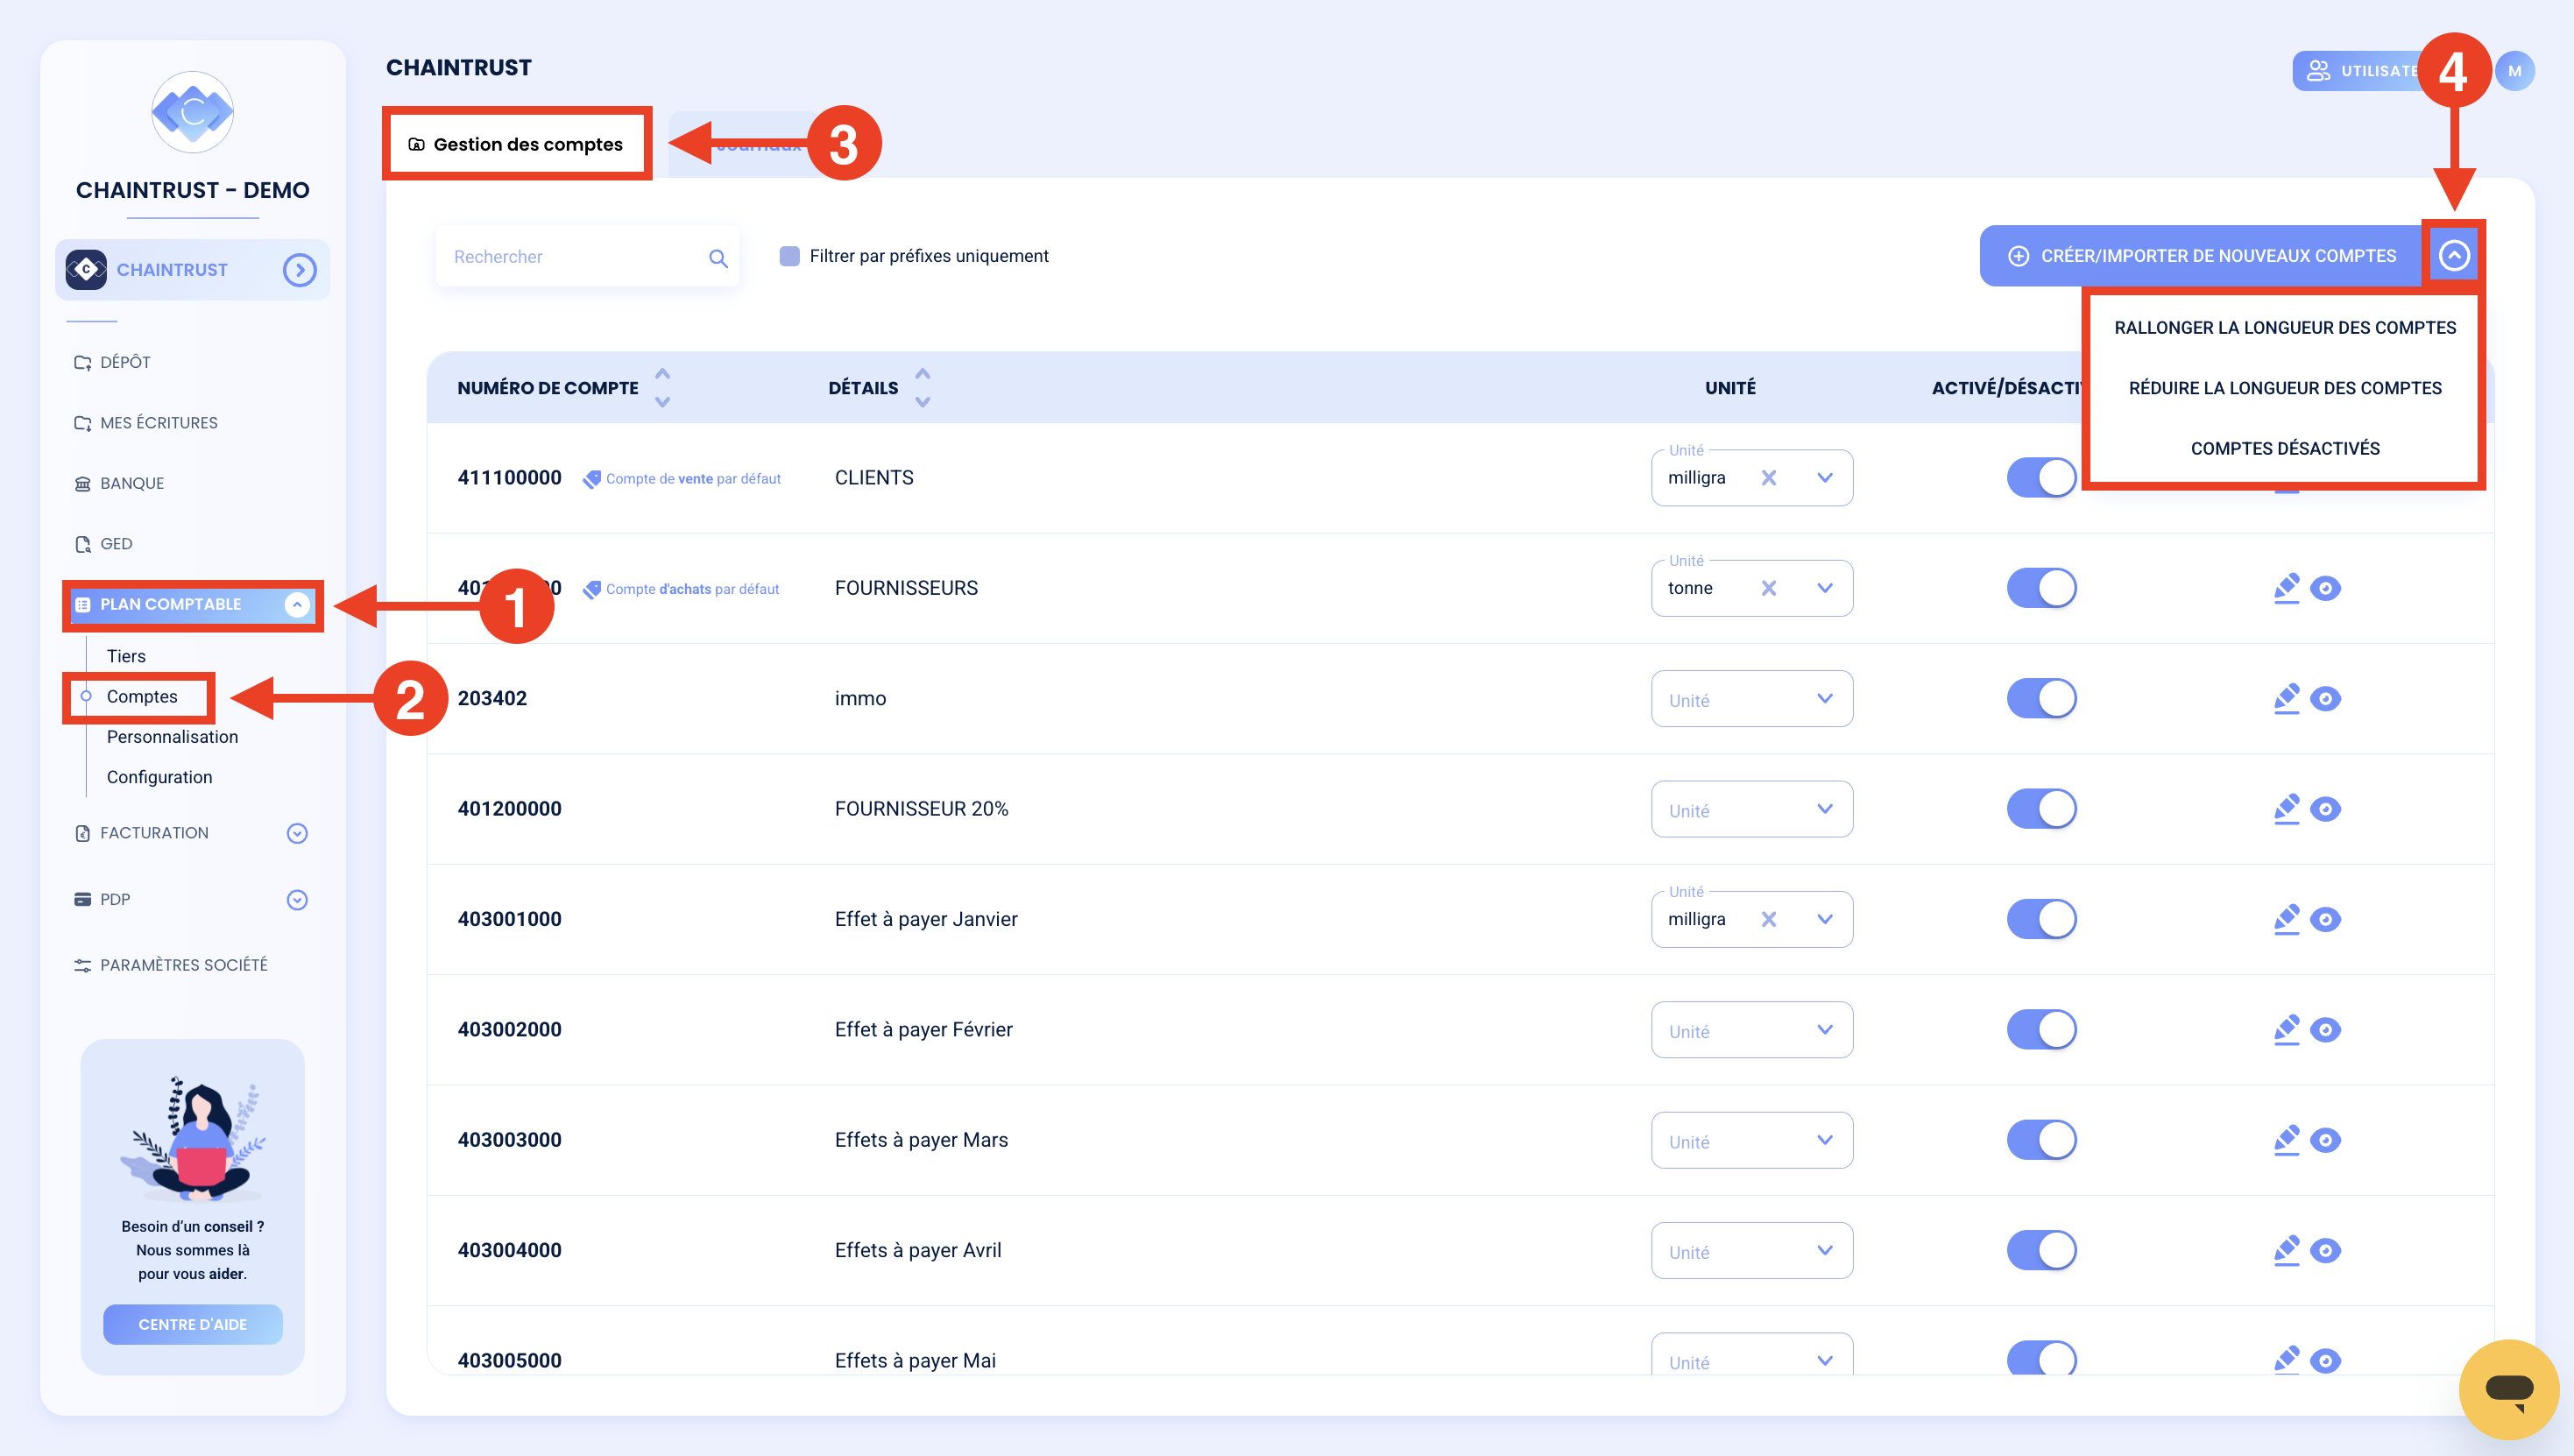This screenshot has height=1456, width=2574.
Task: Click the Chaintrust arrow circle icon
Action: click(x=299, y=270)
